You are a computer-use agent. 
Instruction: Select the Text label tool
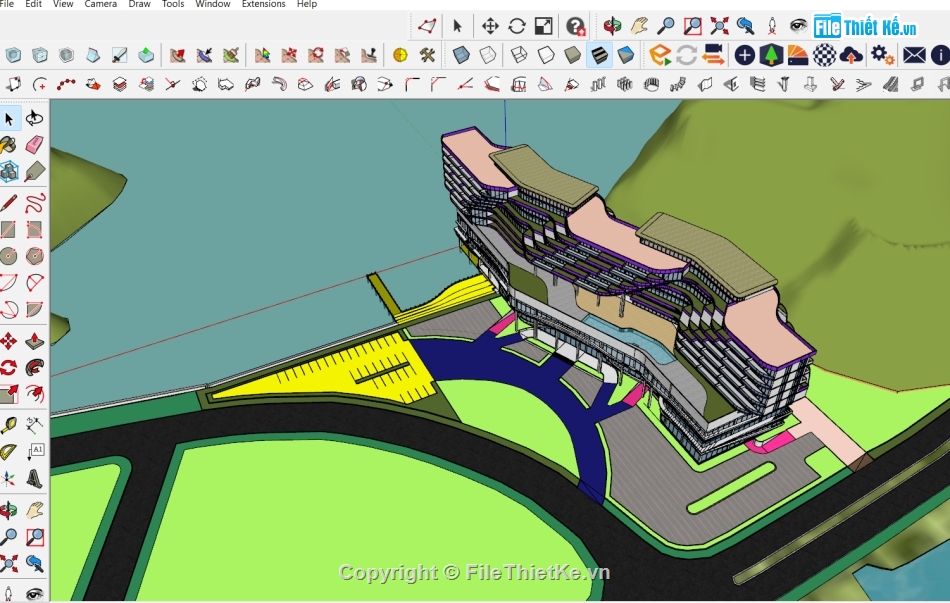[x=35, y=452]
